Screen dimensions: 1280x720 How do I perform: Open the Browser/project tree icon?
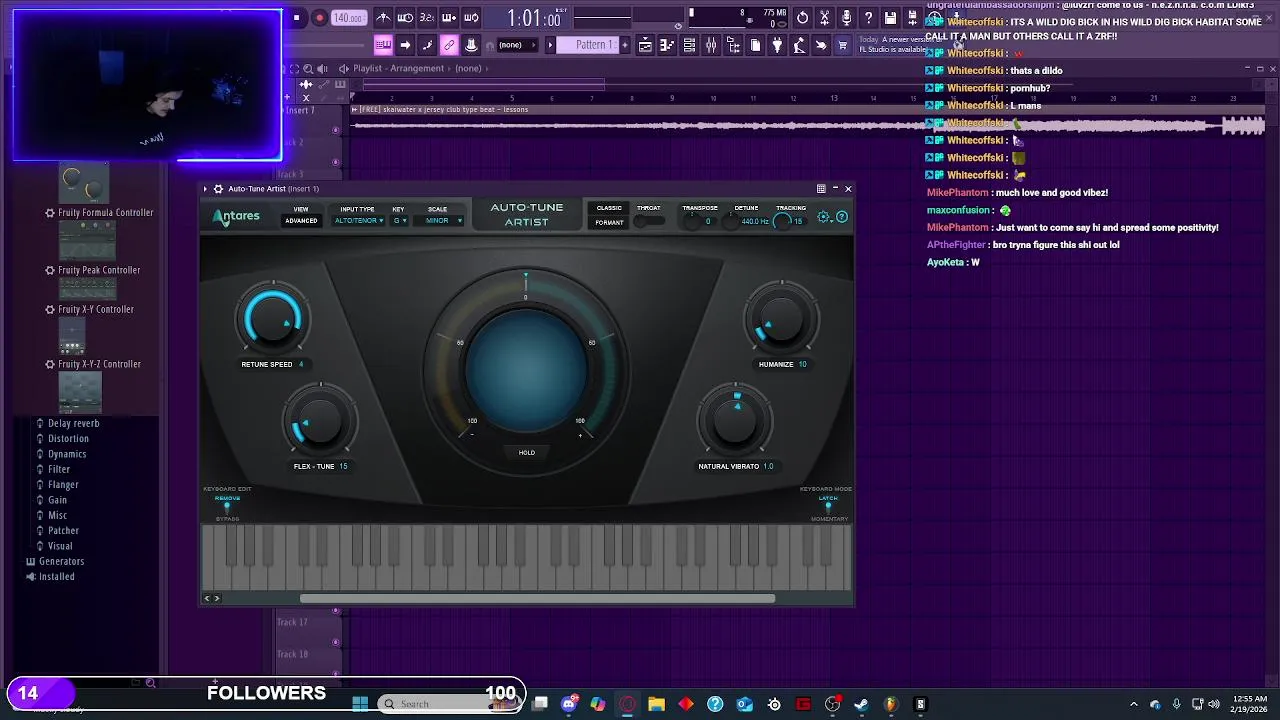pyautogui.click(x=733, y=45)
